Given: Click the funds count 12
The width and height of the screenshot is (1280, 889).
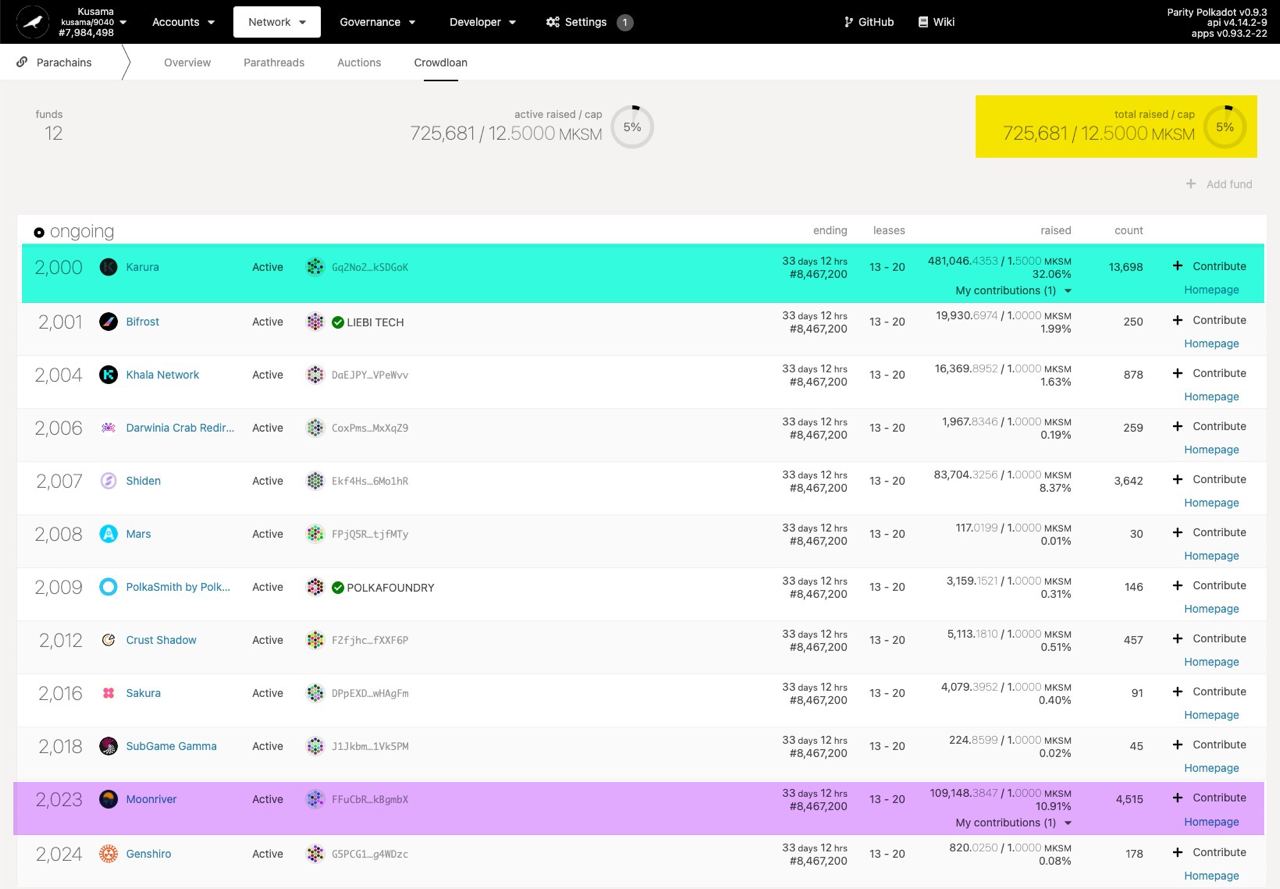Looking at the screenshot, I should point(53,133).
